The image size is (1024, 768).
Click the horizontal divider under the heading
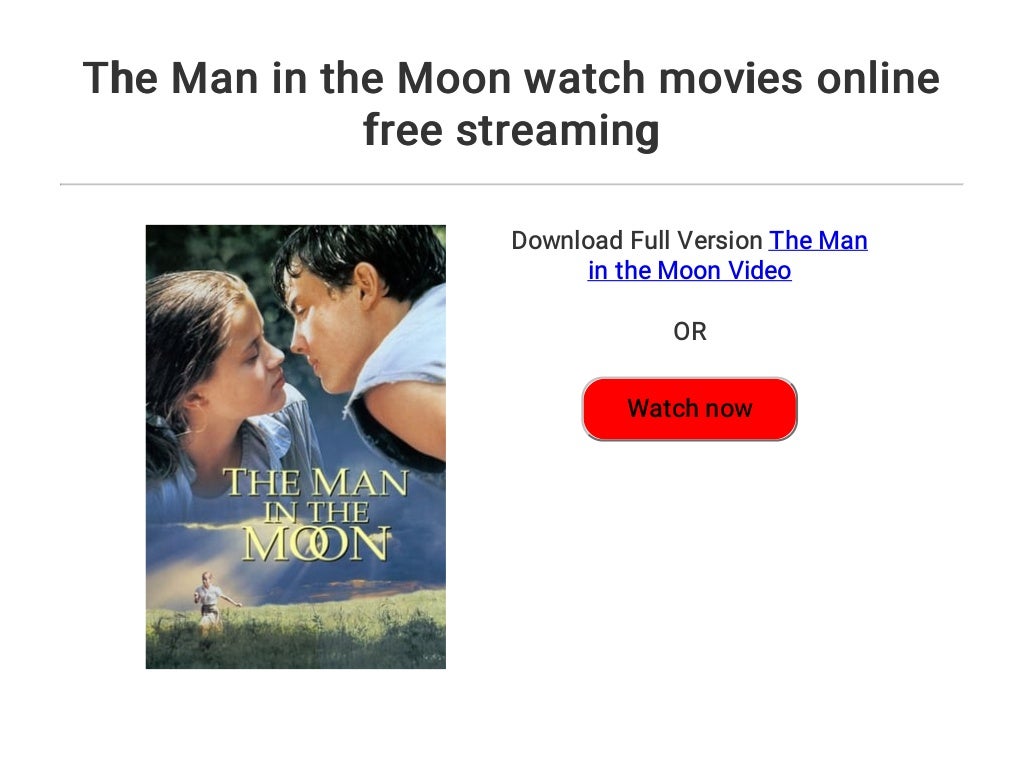[511, 184]
